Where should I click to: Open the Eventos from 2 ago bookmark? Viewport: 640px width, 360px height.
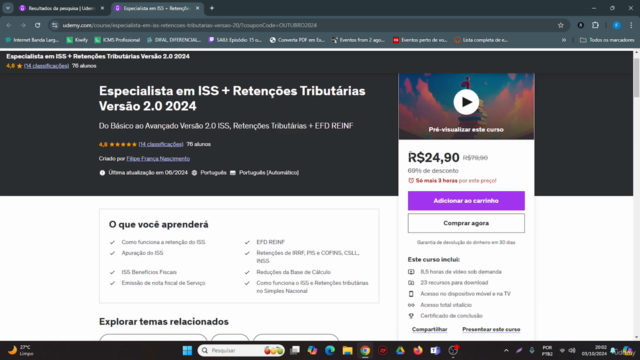tap(358, 40)
